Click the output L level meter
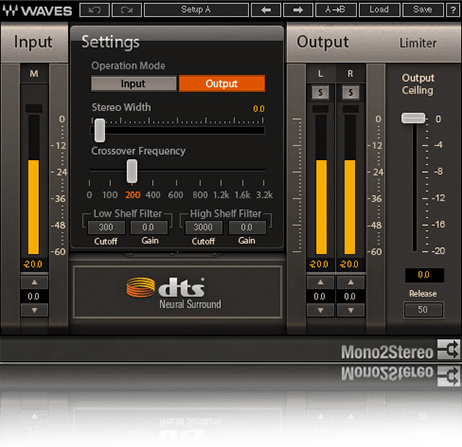The width and height of the screenshot is (462, 447). click(x=321, y=185)
